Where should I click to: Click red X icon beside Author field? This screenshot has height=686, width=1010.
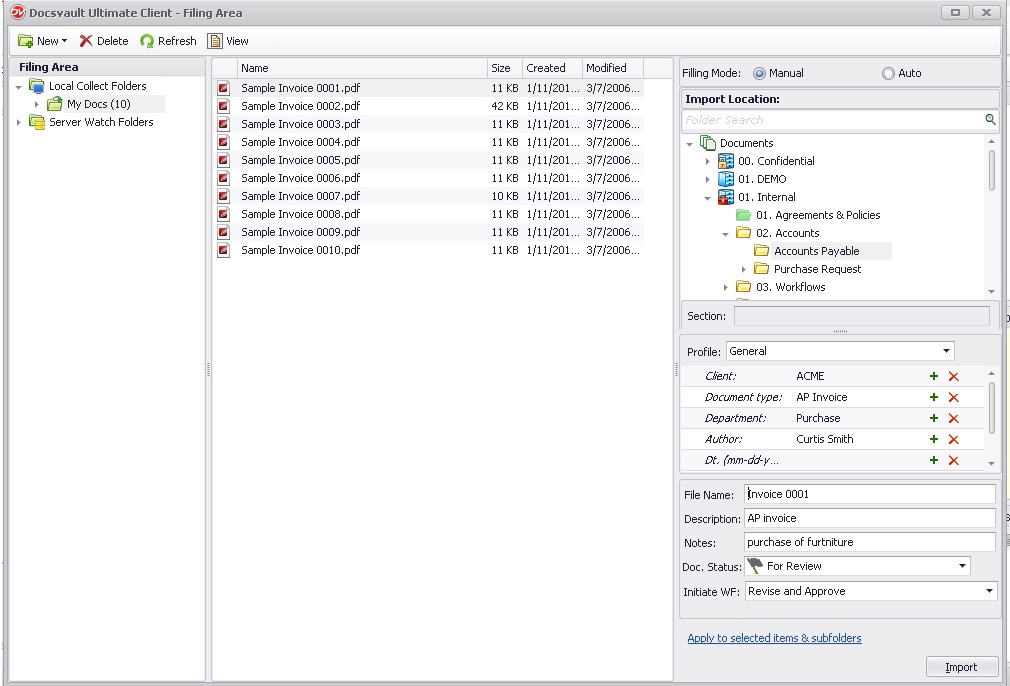pyautogui.click(x=953, y=439)
